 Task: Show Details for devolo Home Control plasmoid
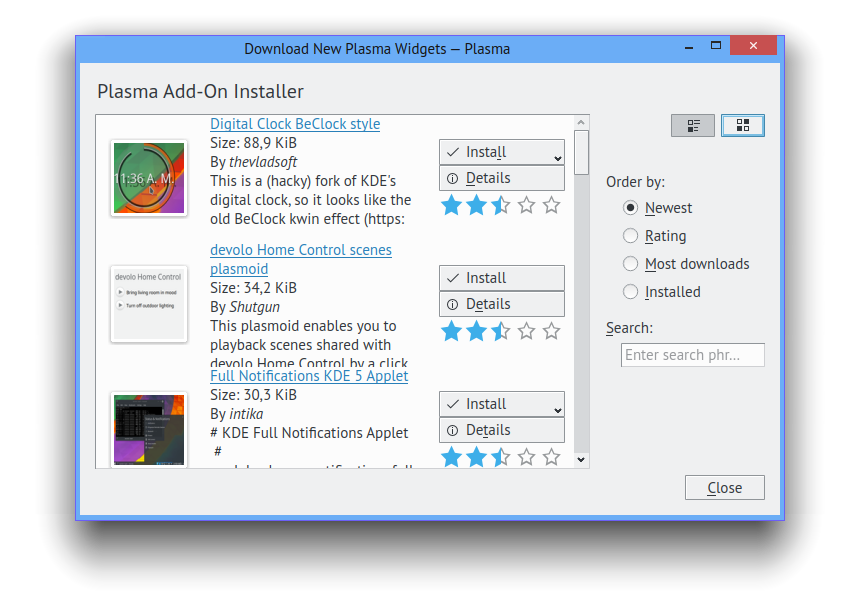click(x=502, y=304)
